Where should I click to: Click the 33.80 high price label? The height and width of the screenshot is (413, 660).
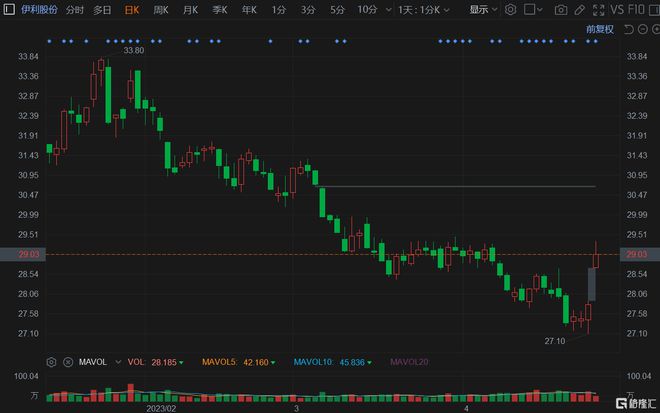133,51
